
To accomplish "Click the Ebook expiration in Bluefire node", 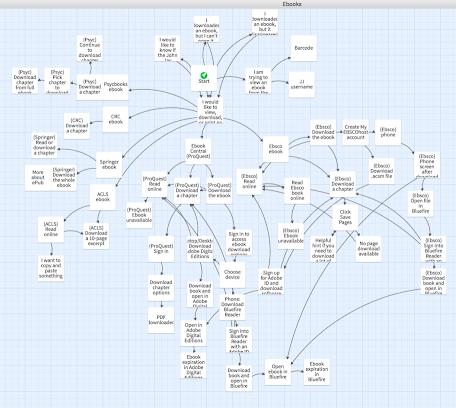I will click(x=317, y=372).
